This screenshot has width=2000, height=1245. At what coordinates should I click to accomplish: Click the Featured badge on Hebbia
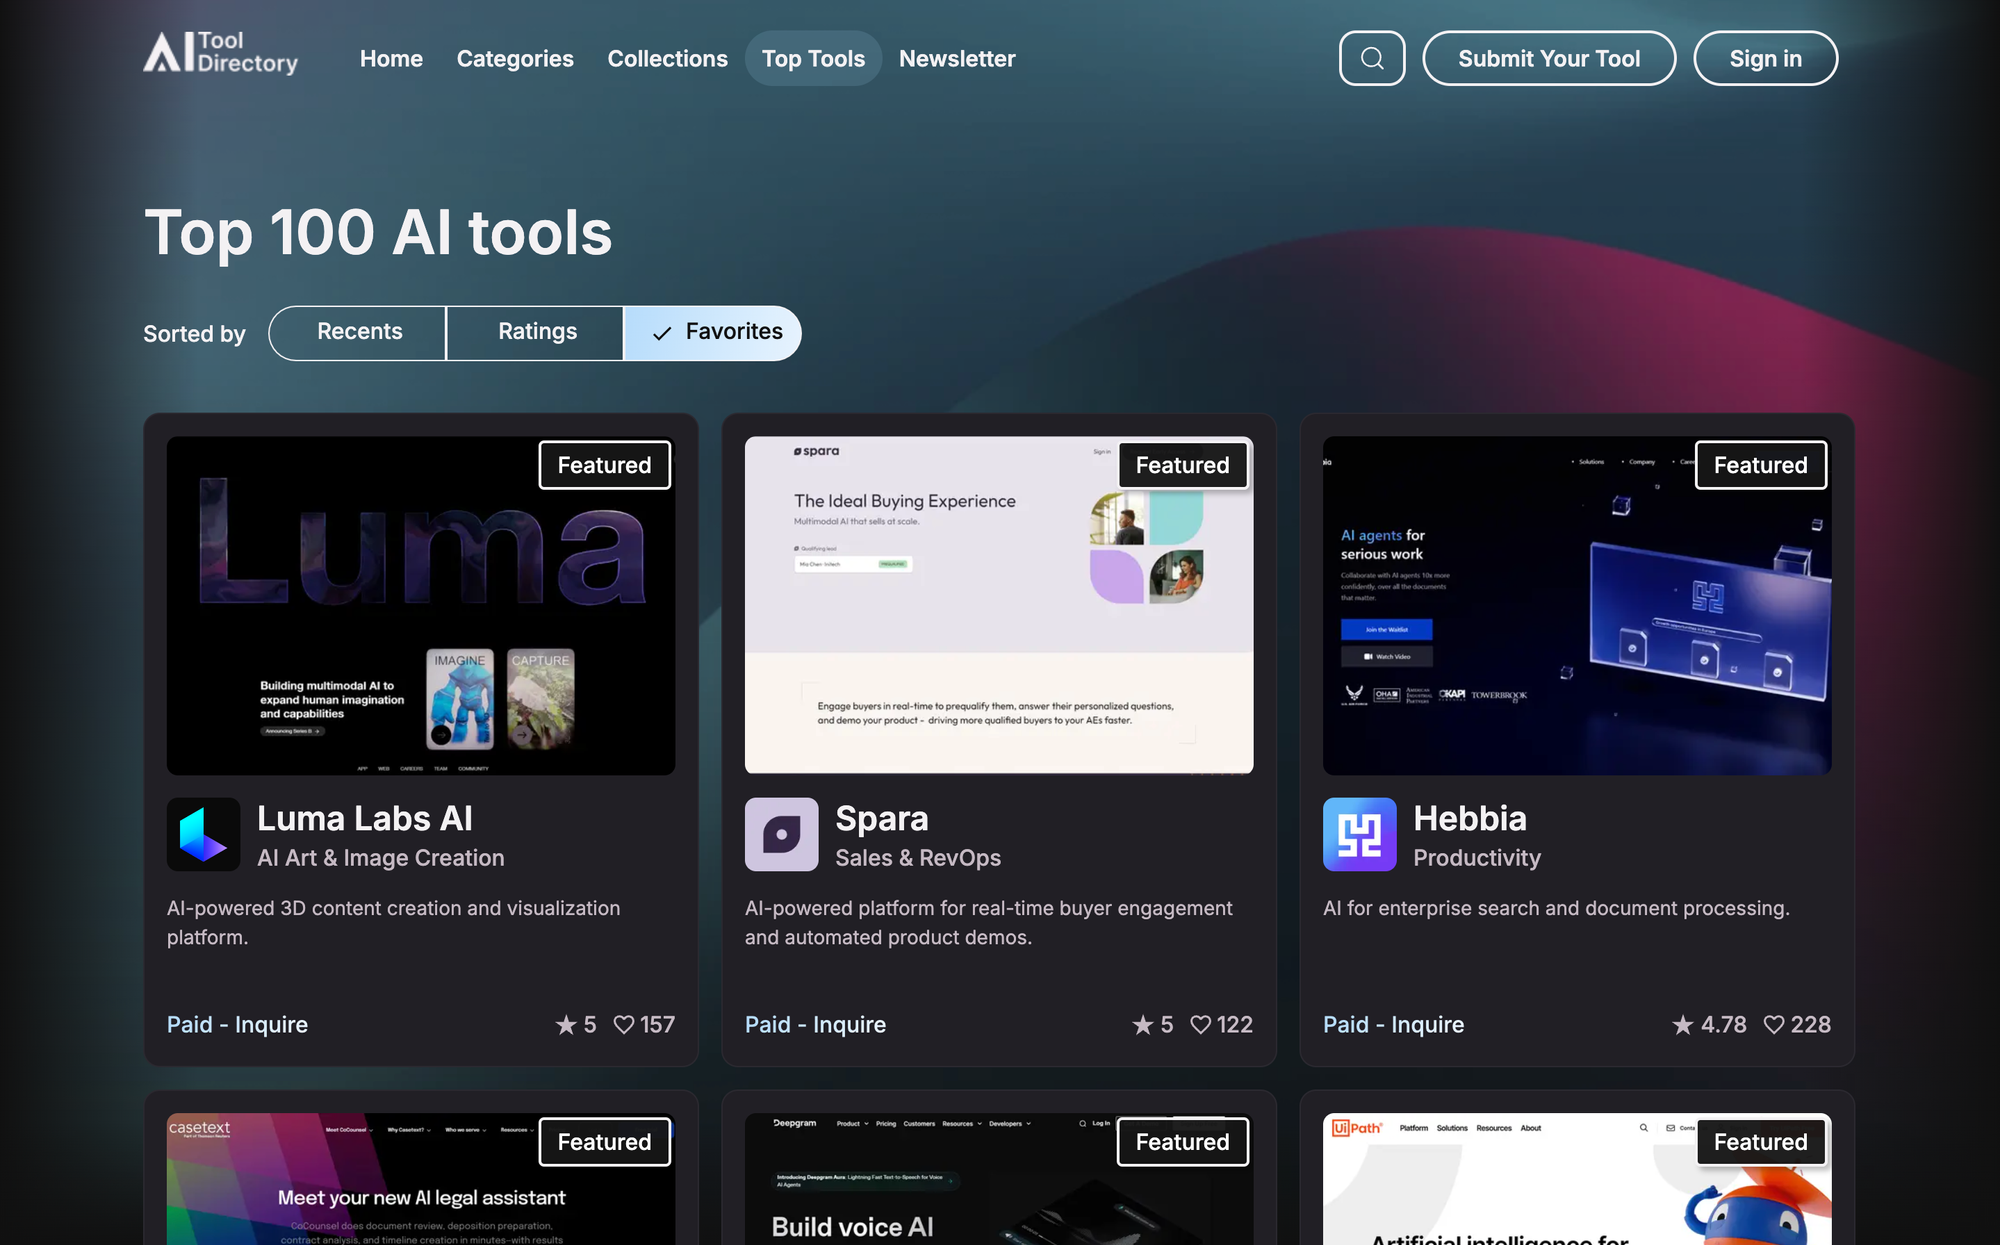click(x=1761, y=465)
